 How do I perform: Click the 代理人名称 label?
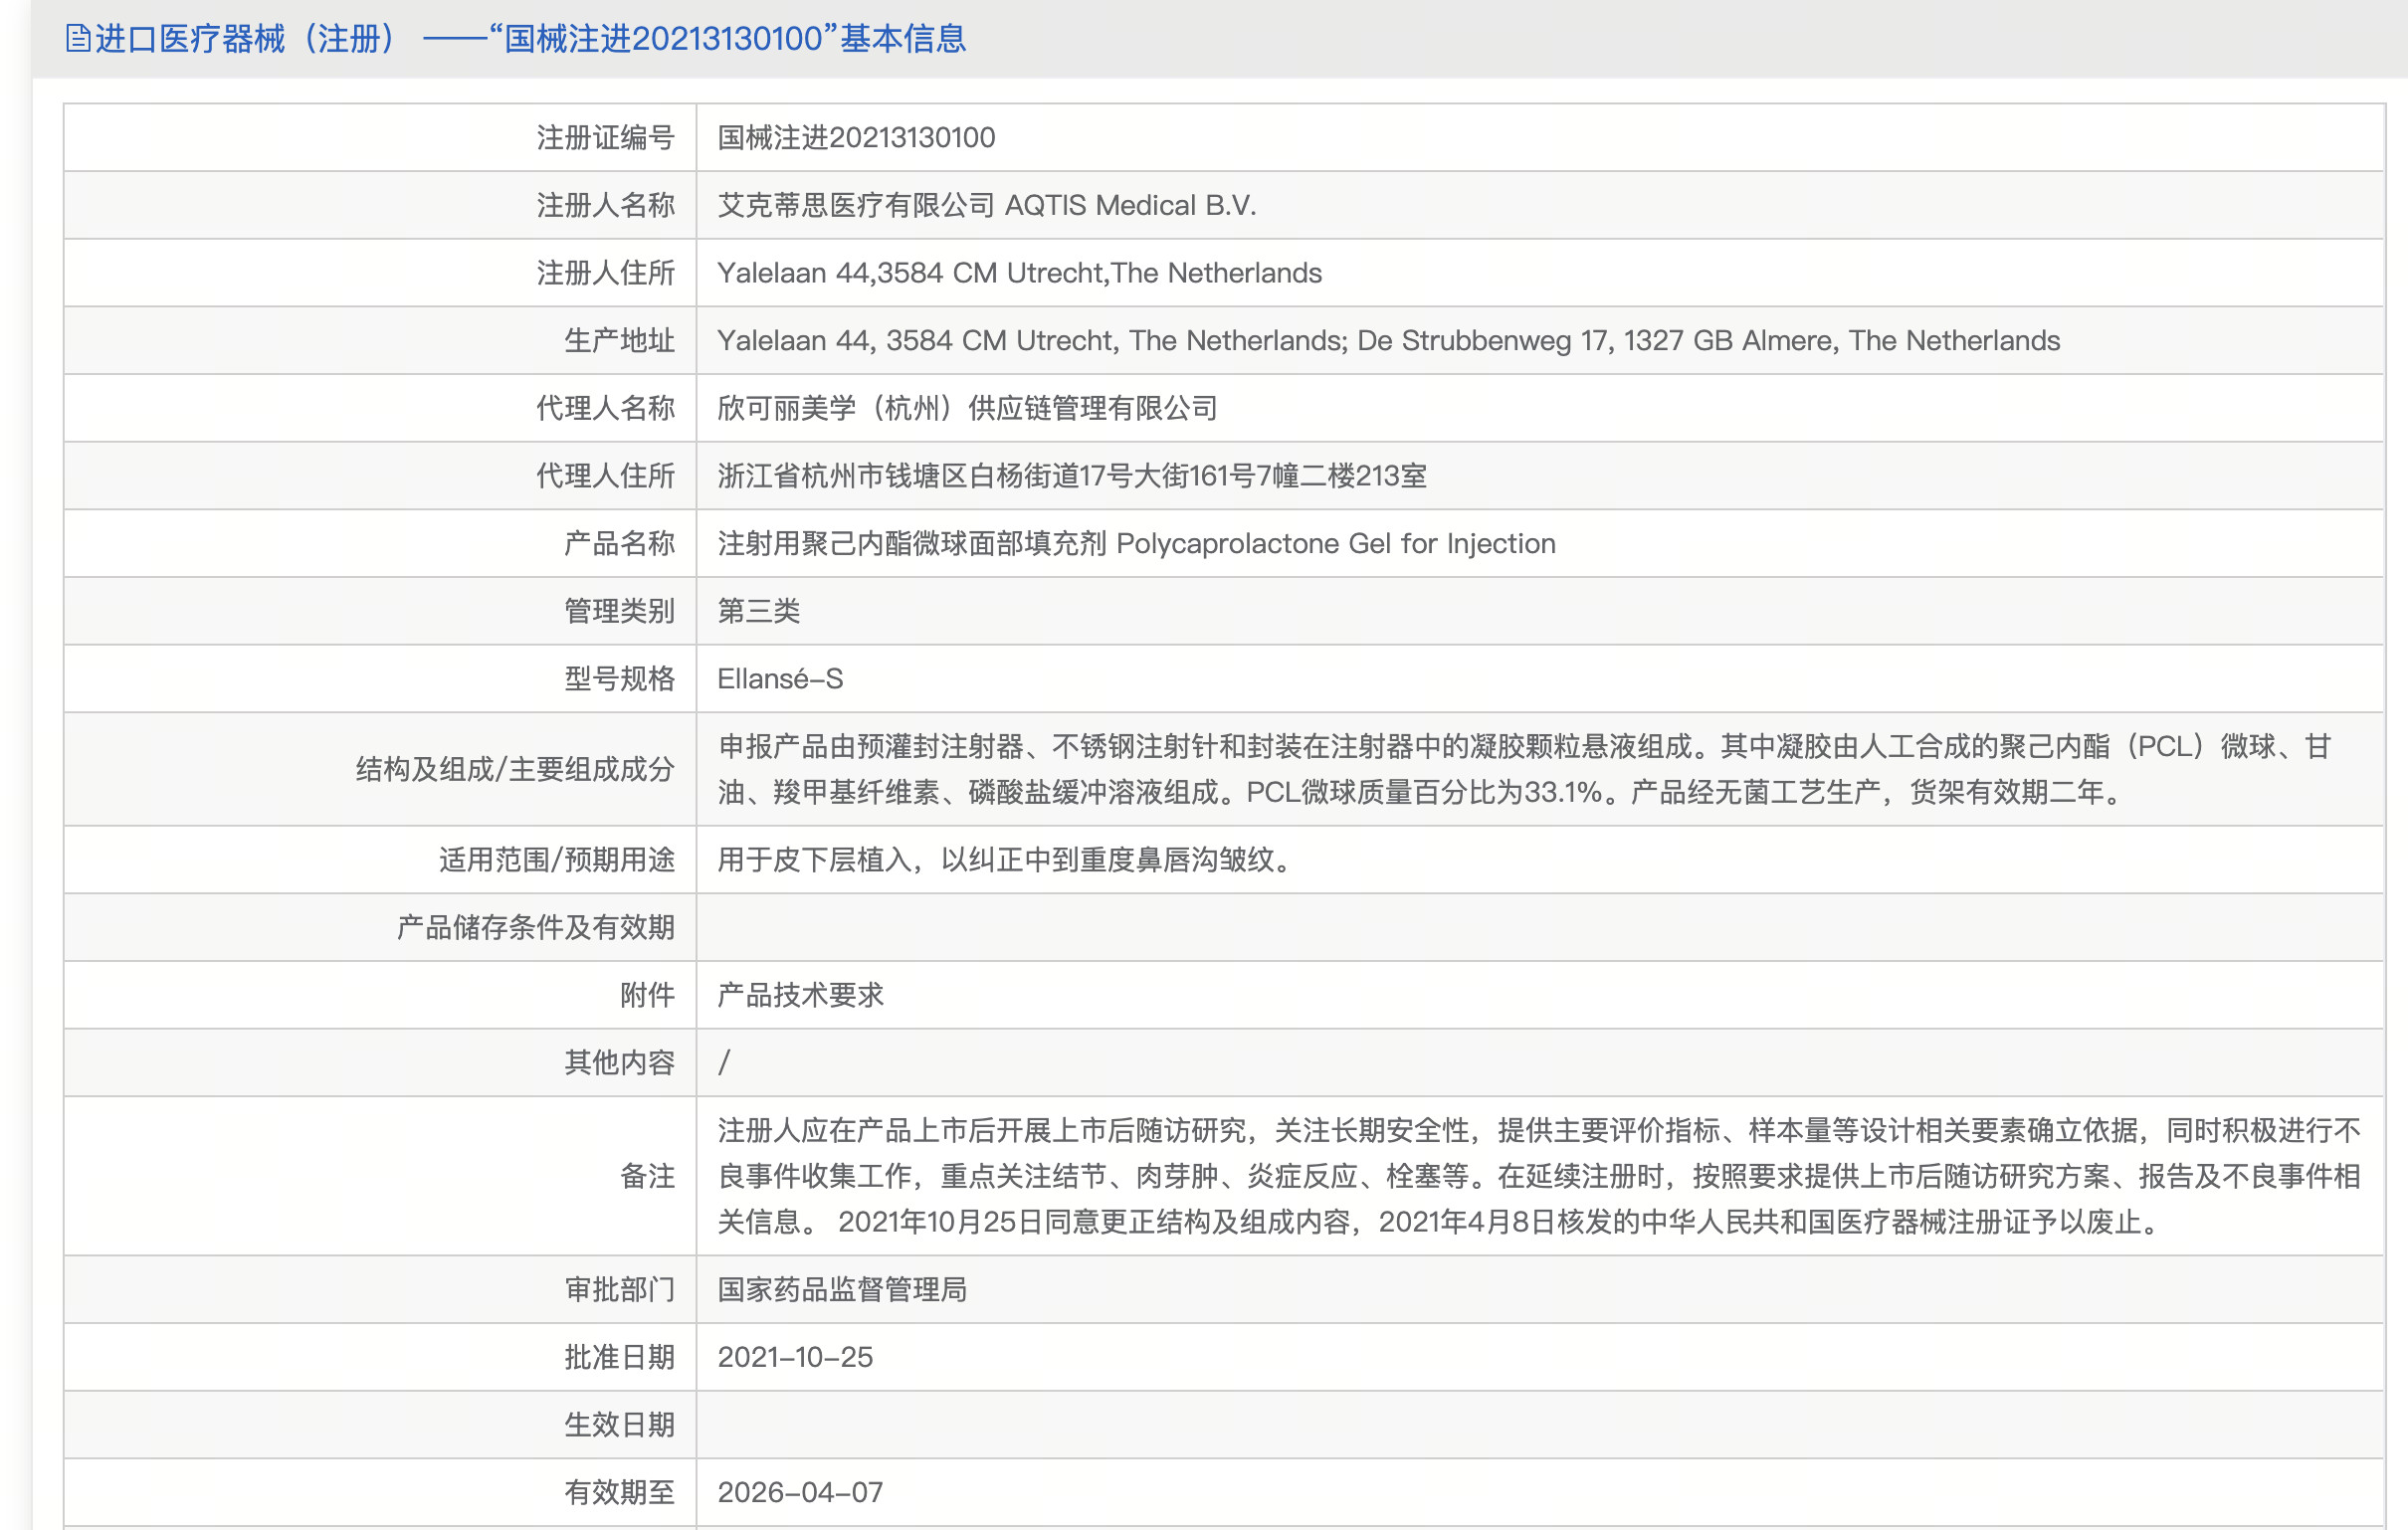(605, 409)
